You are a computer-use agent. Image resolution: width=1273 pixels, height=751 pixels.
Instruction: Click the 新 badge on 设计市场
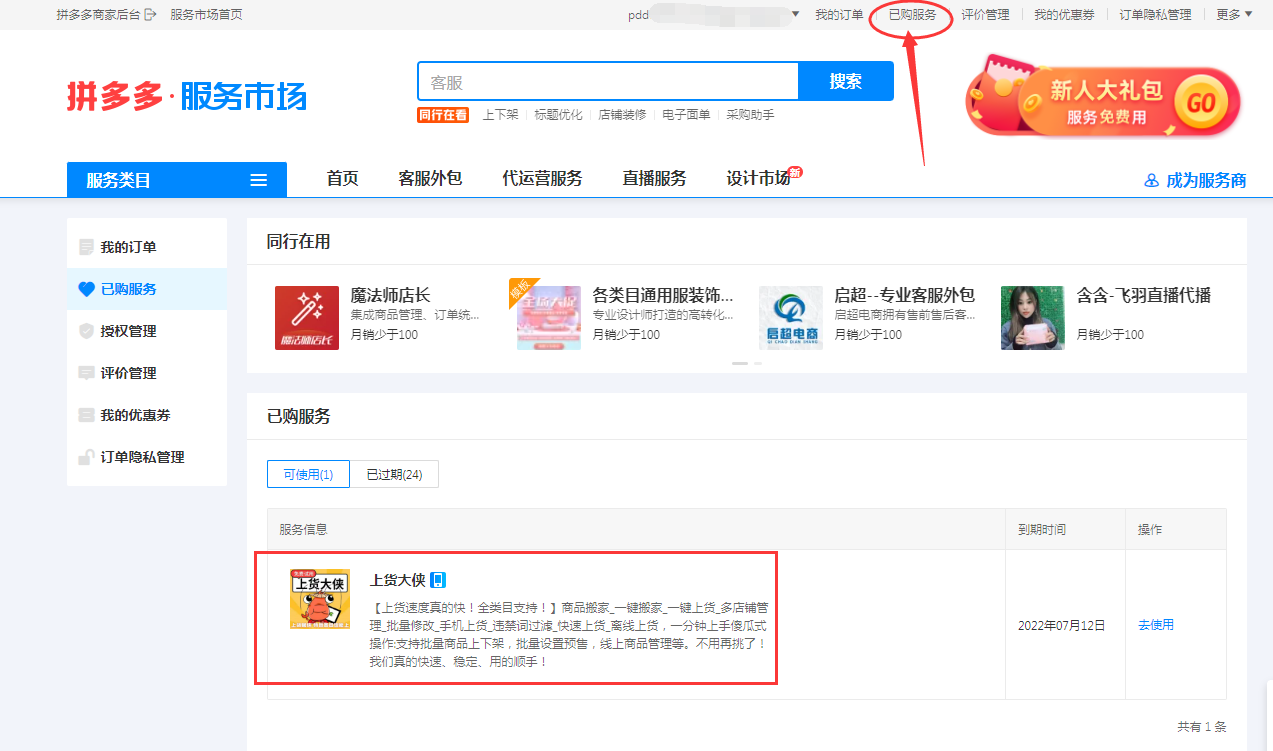796,172
